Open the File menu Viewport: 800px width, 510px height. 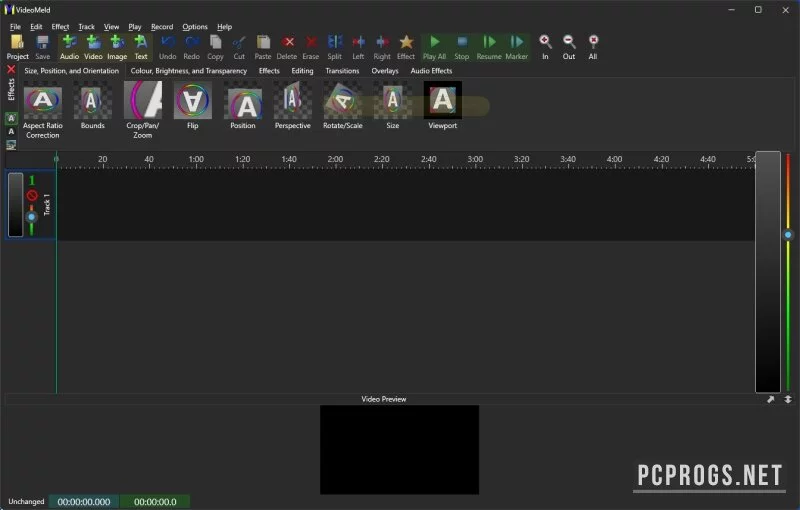pyautogui.click(x=15, y=27)
